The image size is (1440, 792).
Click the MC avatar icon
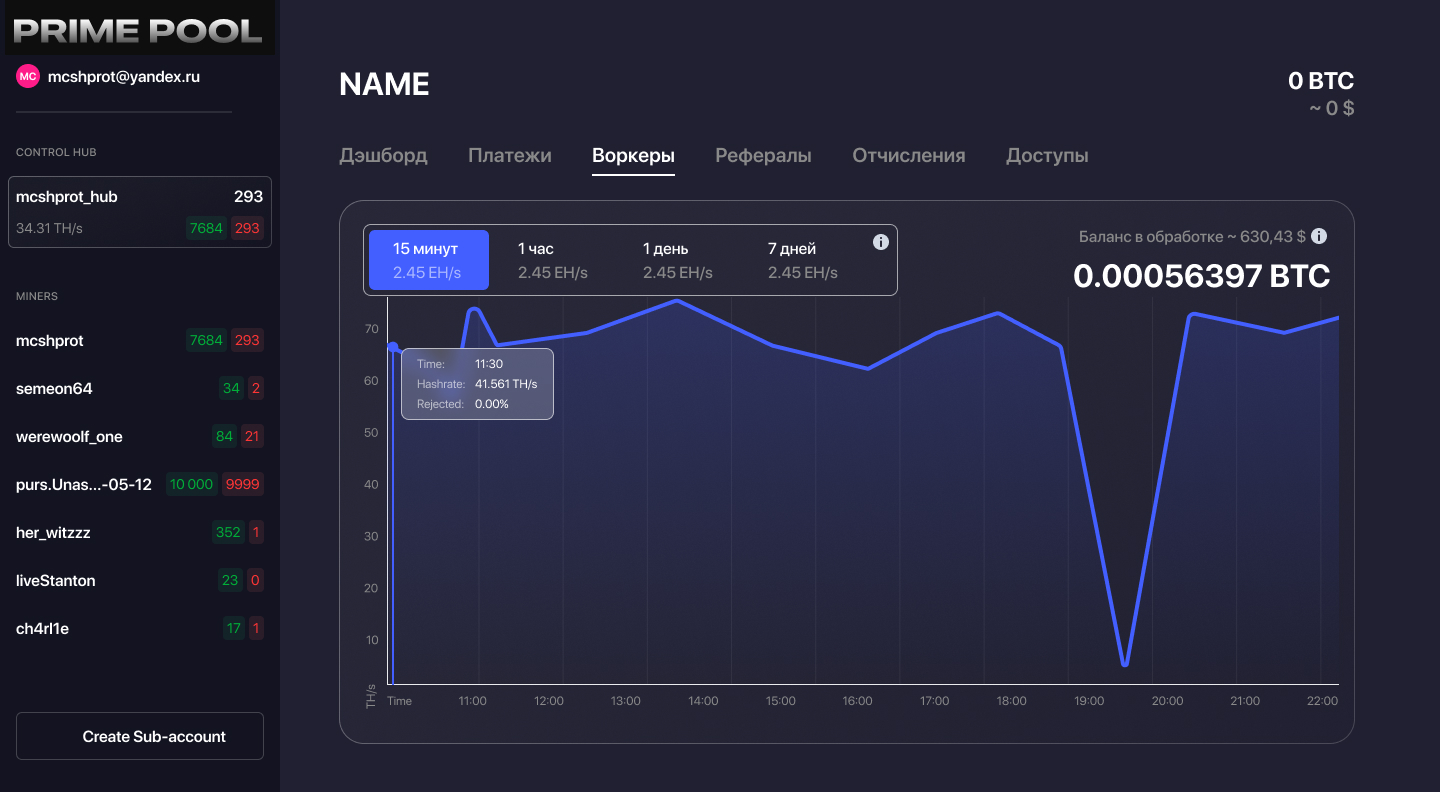pyautogui.click(x=27, y=75)
